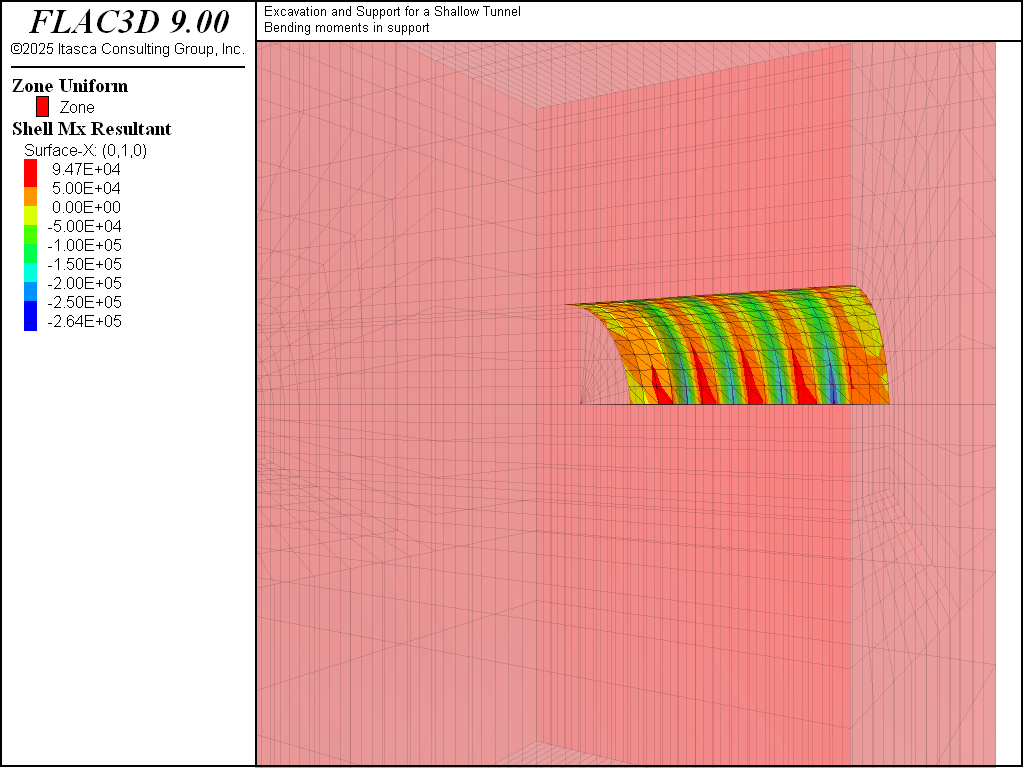
Task: Click the yellow 0.00E+00 legend color
Action: (31, 216)
